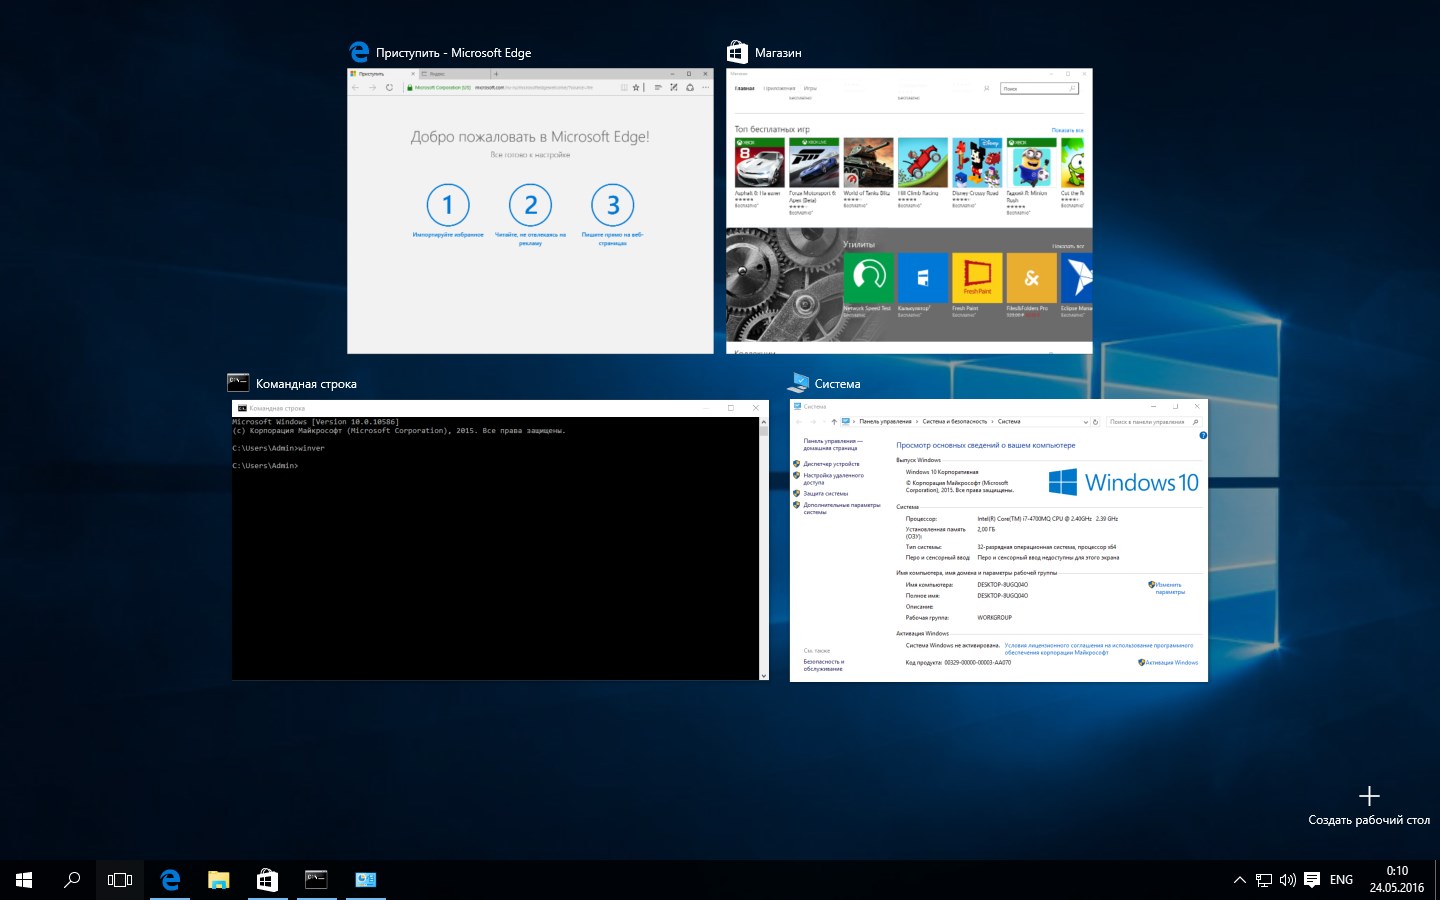This screenshot has height=900, width=1440.
Task: Open the Fresh Paint app tile
Action: (977, 284)
